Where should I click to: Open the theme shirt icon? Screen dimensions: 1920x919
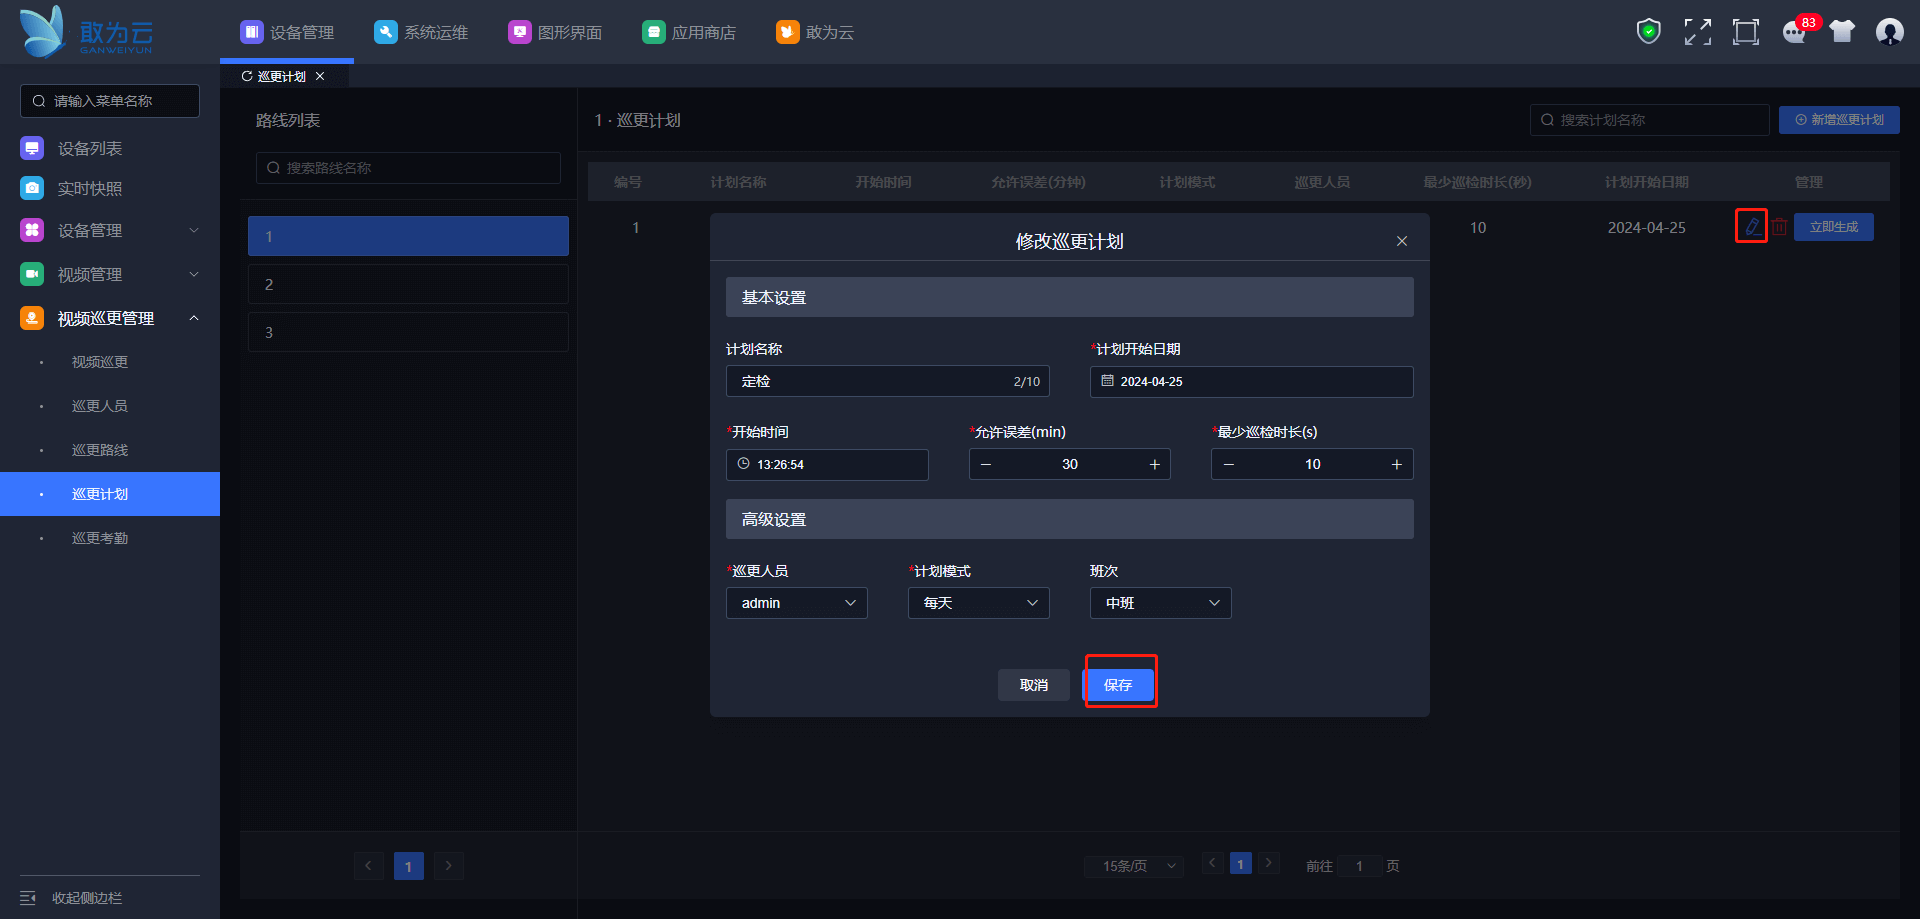[1842, 32]
